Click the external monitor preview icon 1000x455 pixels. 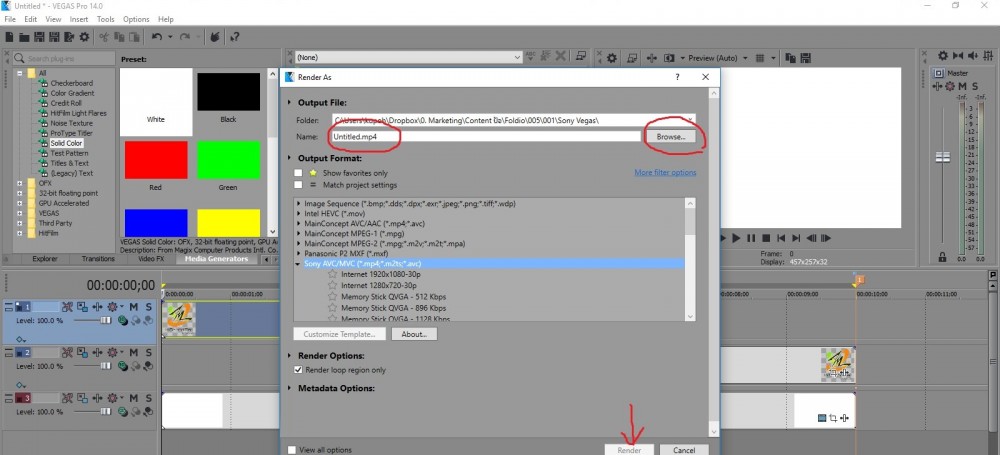(631, 58)
